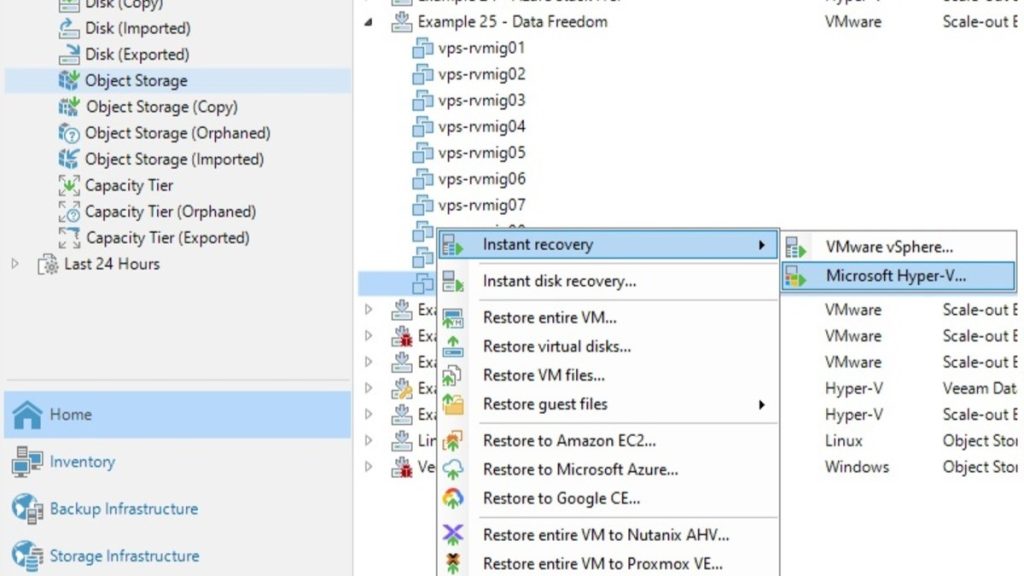The height and width of the screenshot is (576, 1024).
Task: Open the Home view
Action: point(178,415)
